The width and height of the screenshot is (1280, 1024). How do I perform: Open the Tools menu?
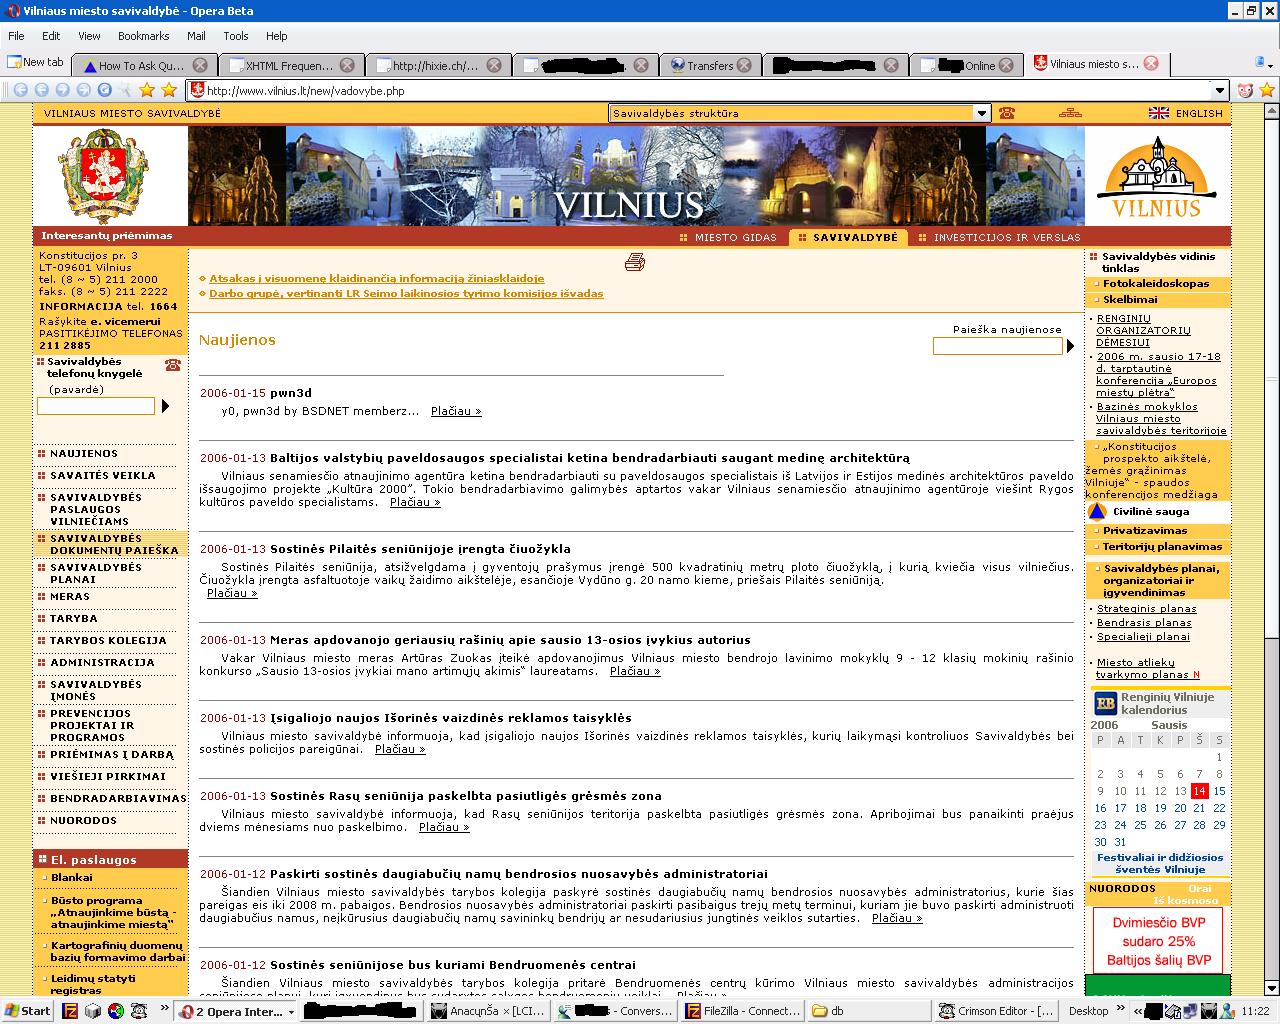(236, 36)
